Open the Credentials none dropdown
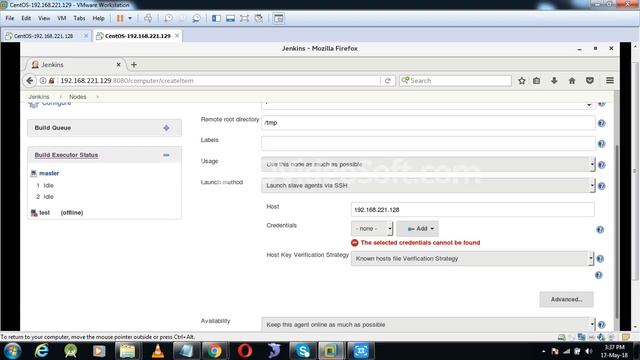The height and width of the screenshot is (360, 640). (372, 229)
